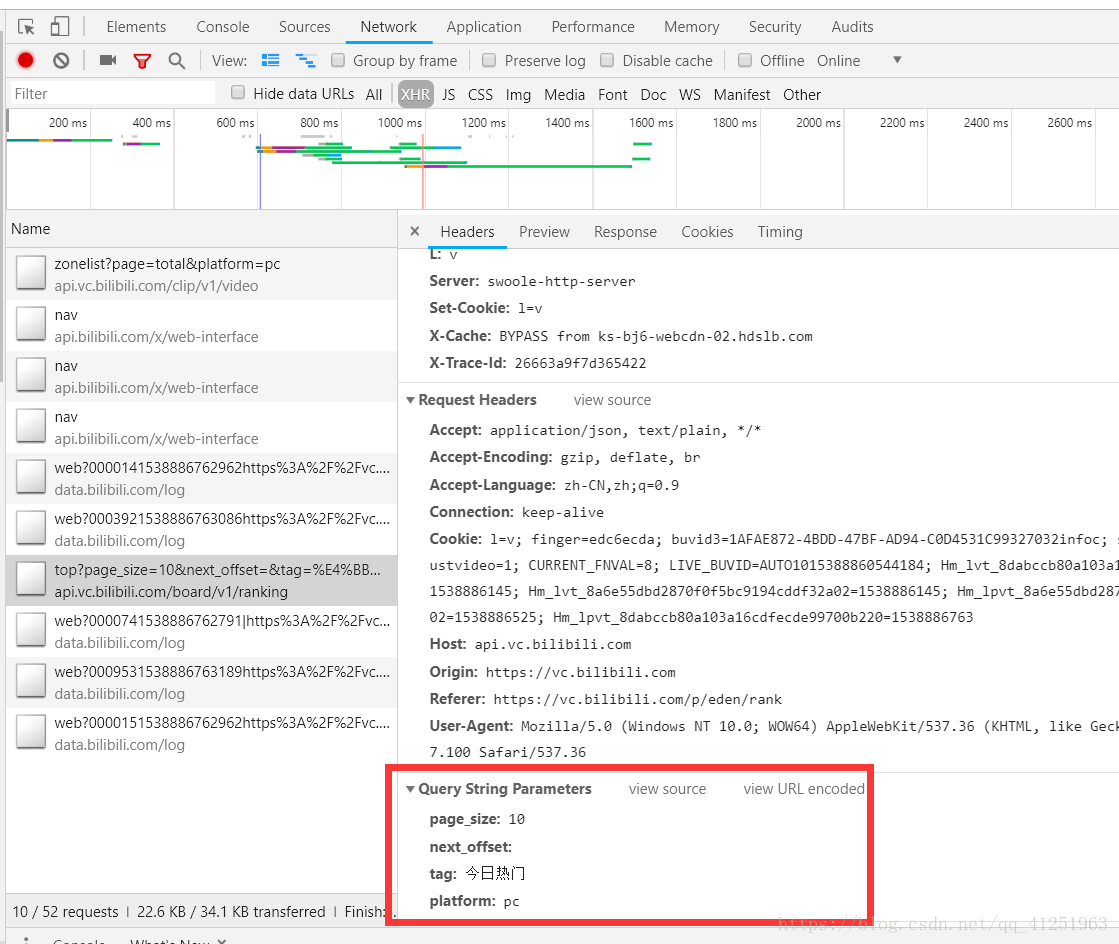Focus the Filter text field
The image size is (1119, 944).
112,93
